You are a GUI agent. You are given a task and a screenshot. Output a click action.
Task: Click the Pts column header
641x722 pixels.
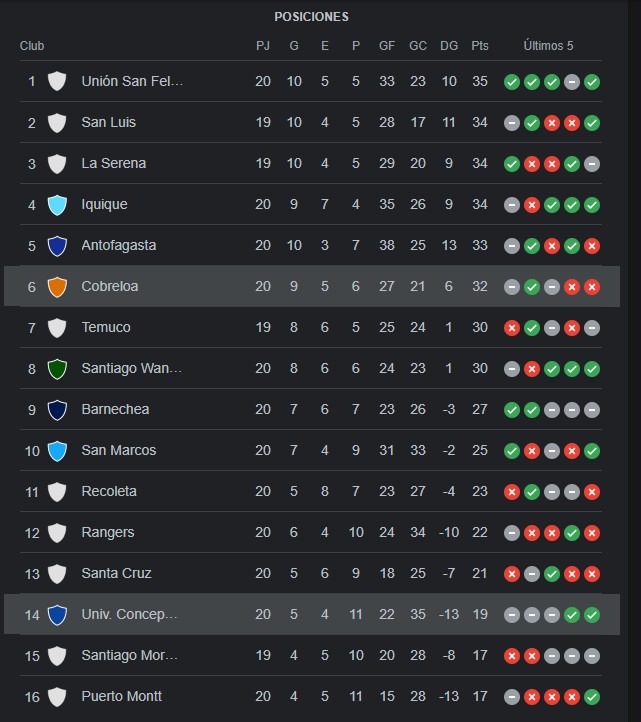(480, 46)
